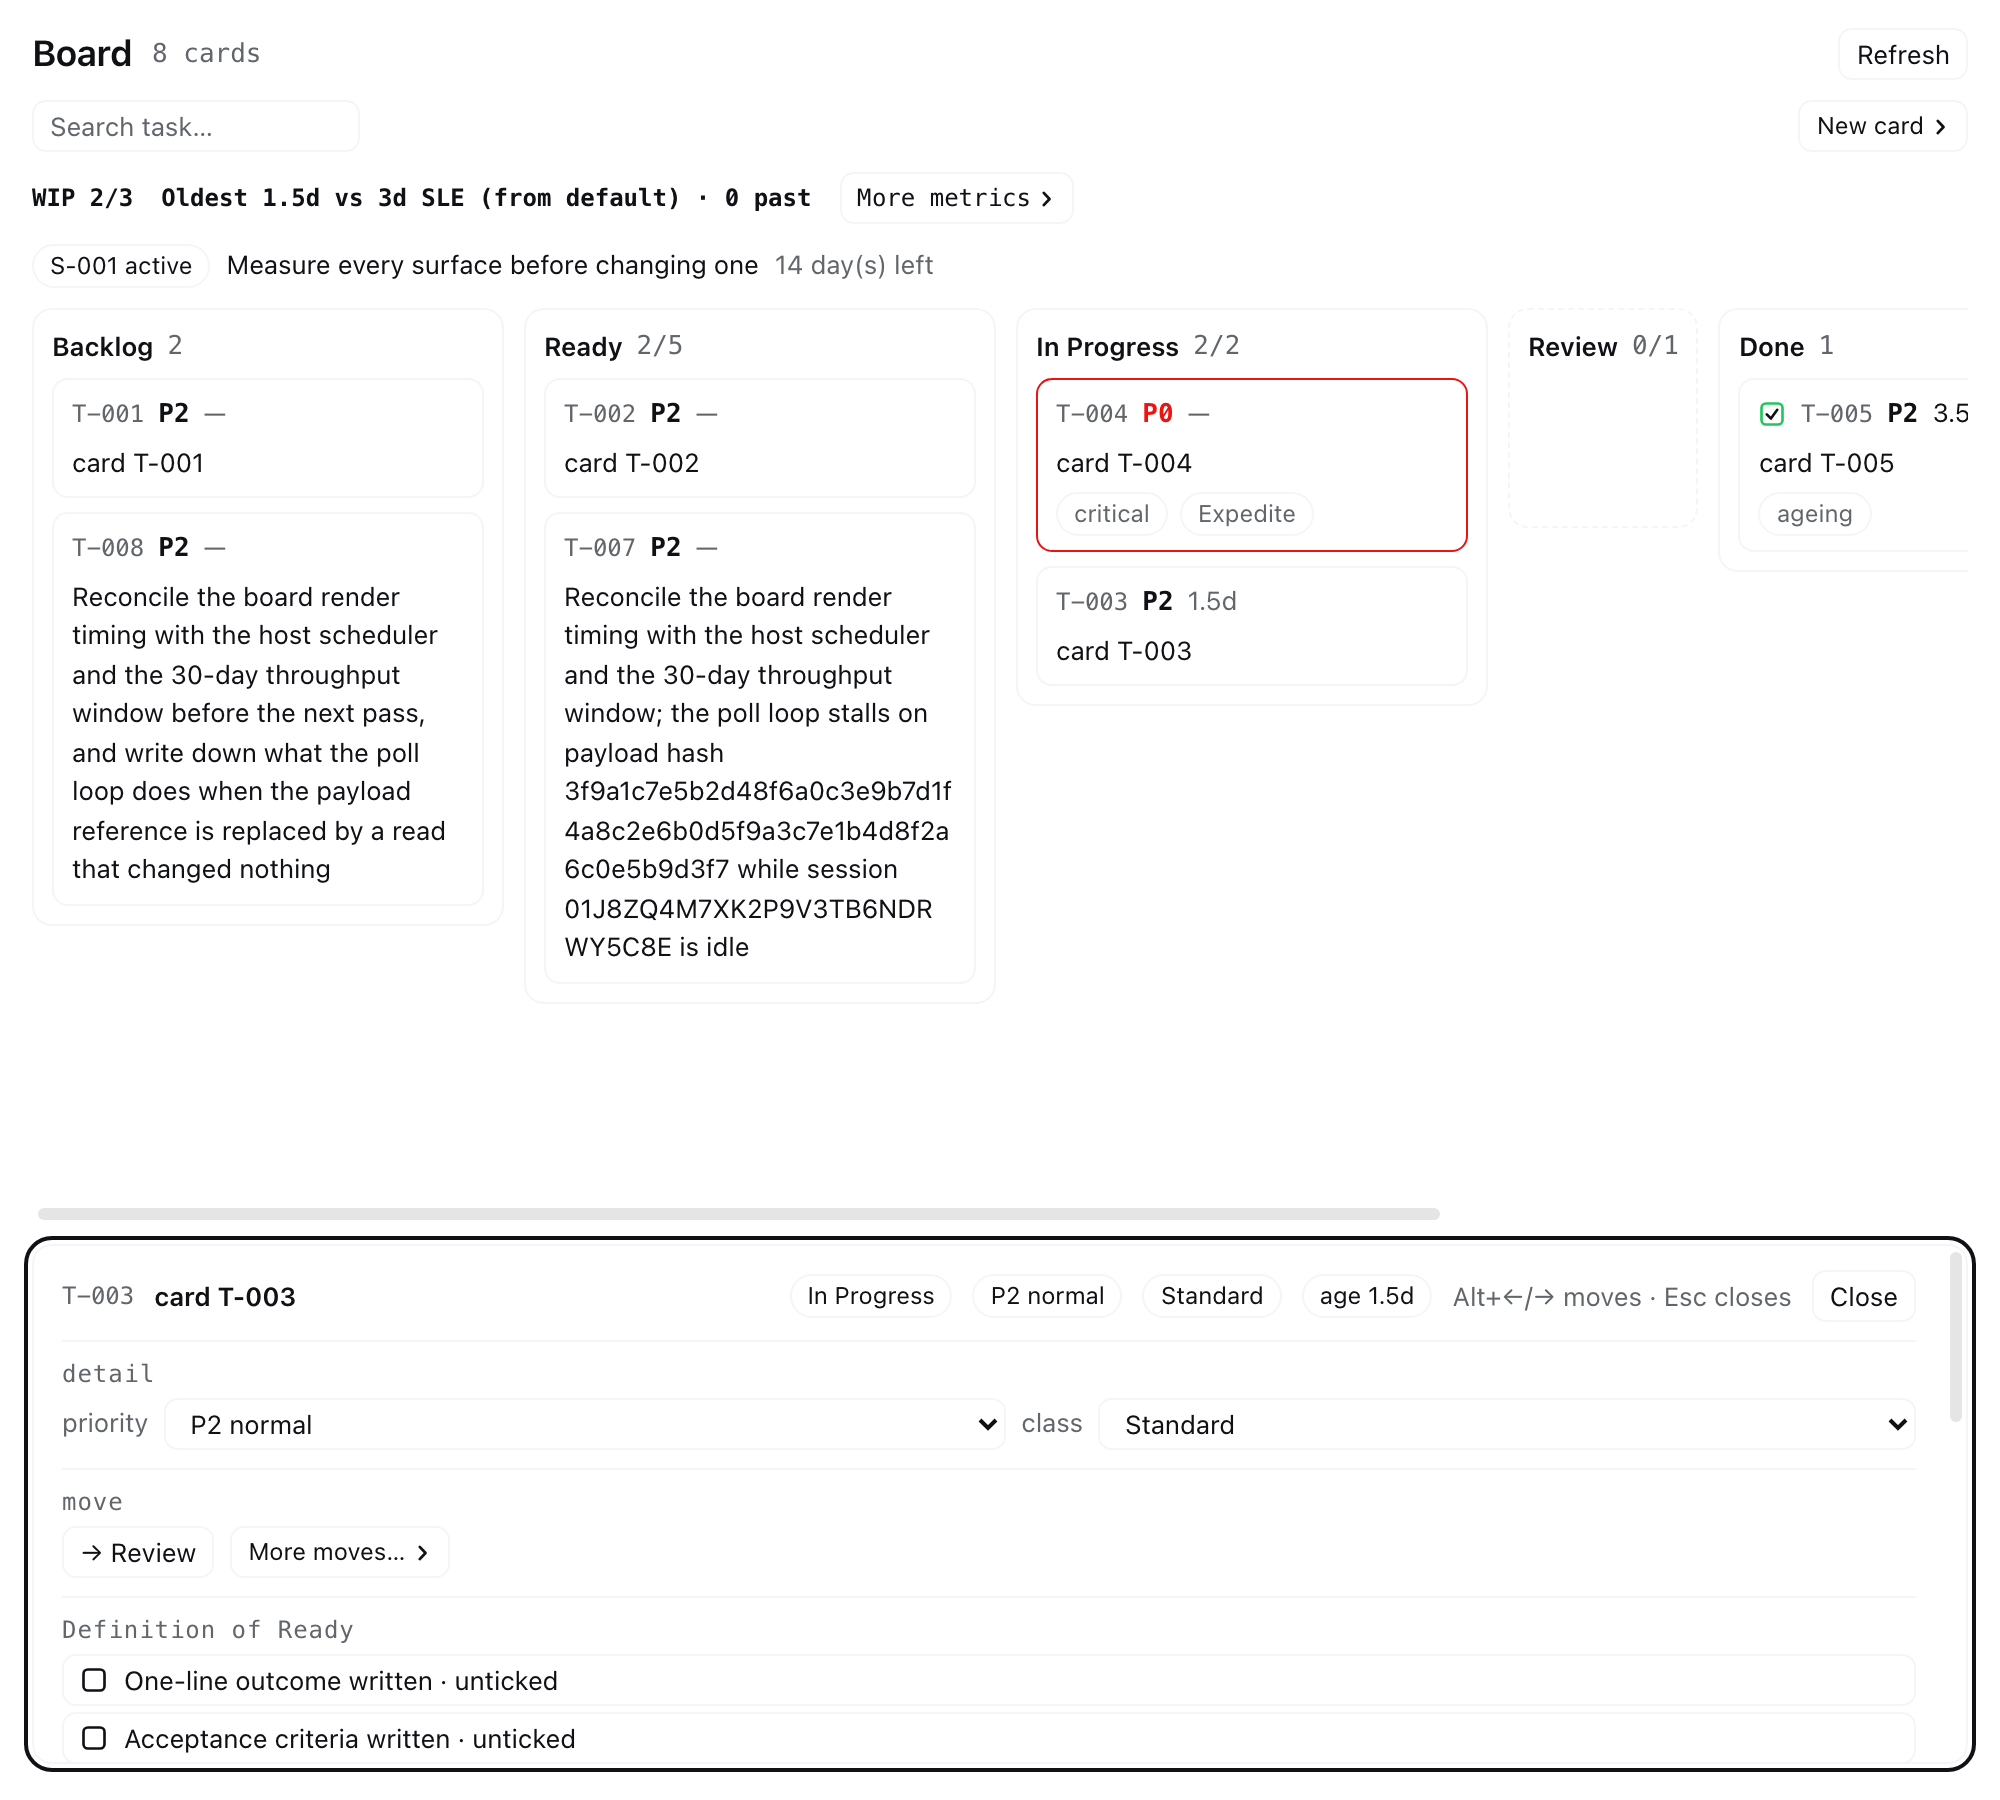Open card T-002 in Ready
Viewport: 2000px width, 1800px height.
(760, 438)
